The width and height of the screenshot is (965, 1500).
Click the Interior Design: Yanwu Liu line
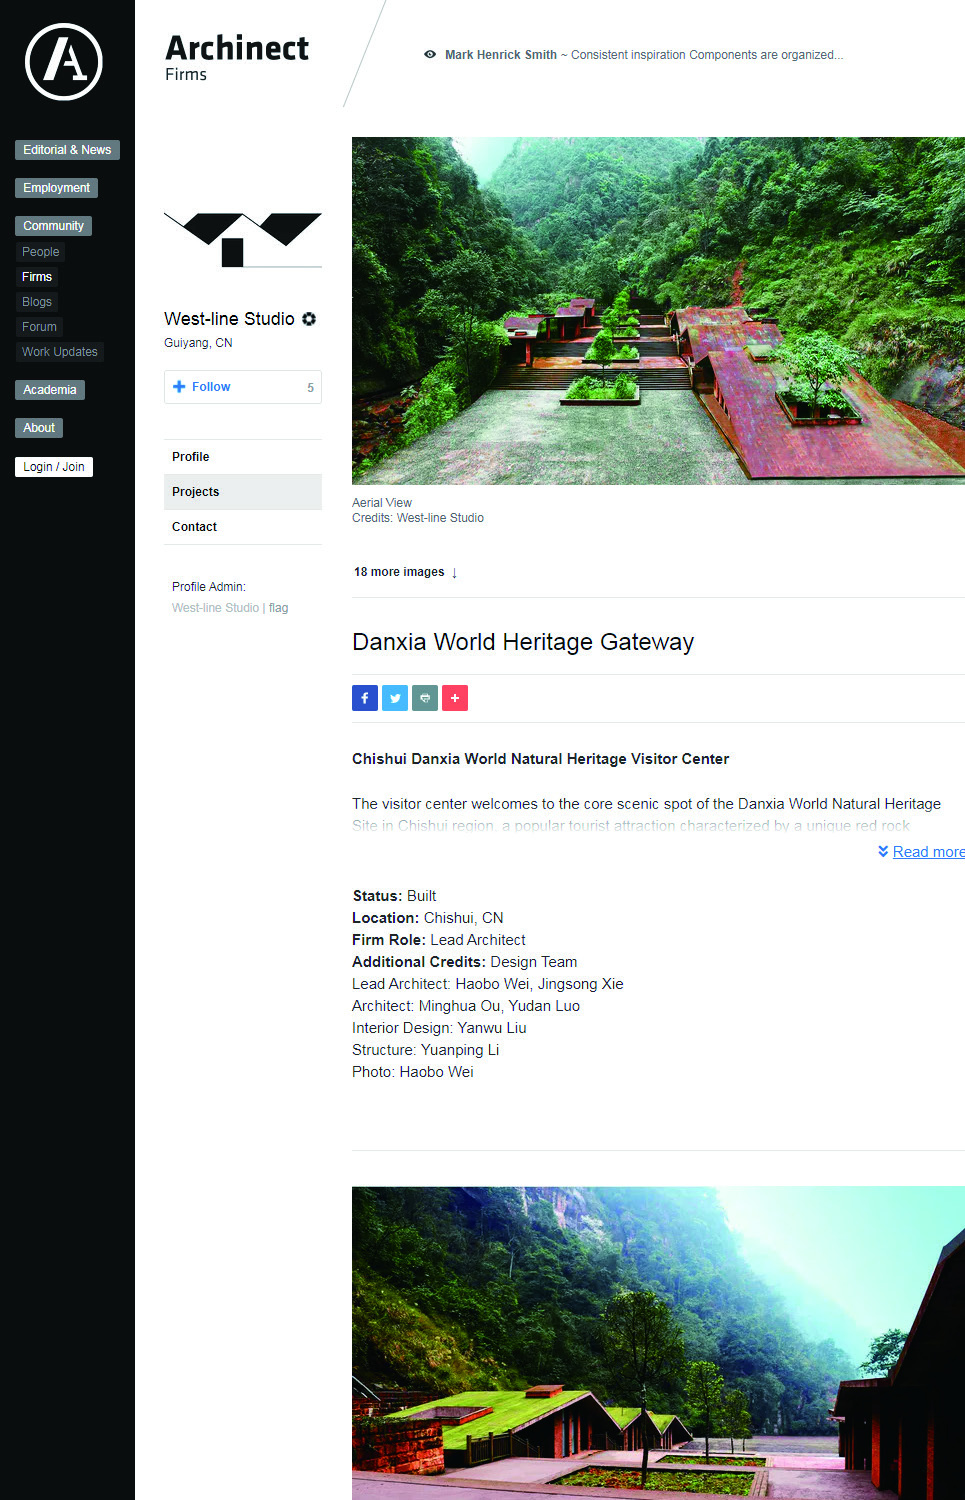pos(439,1028)
